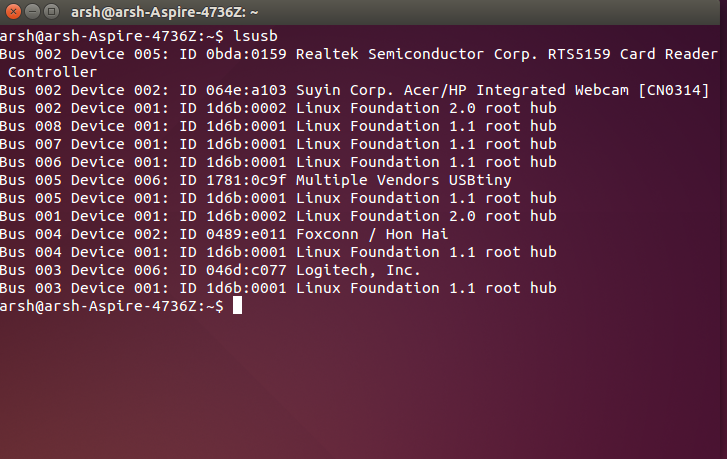Image resolution: width=727 pixels, height=459 pixels.
Task: Click the Bus 008 root hub line
Action: point(278,126)
